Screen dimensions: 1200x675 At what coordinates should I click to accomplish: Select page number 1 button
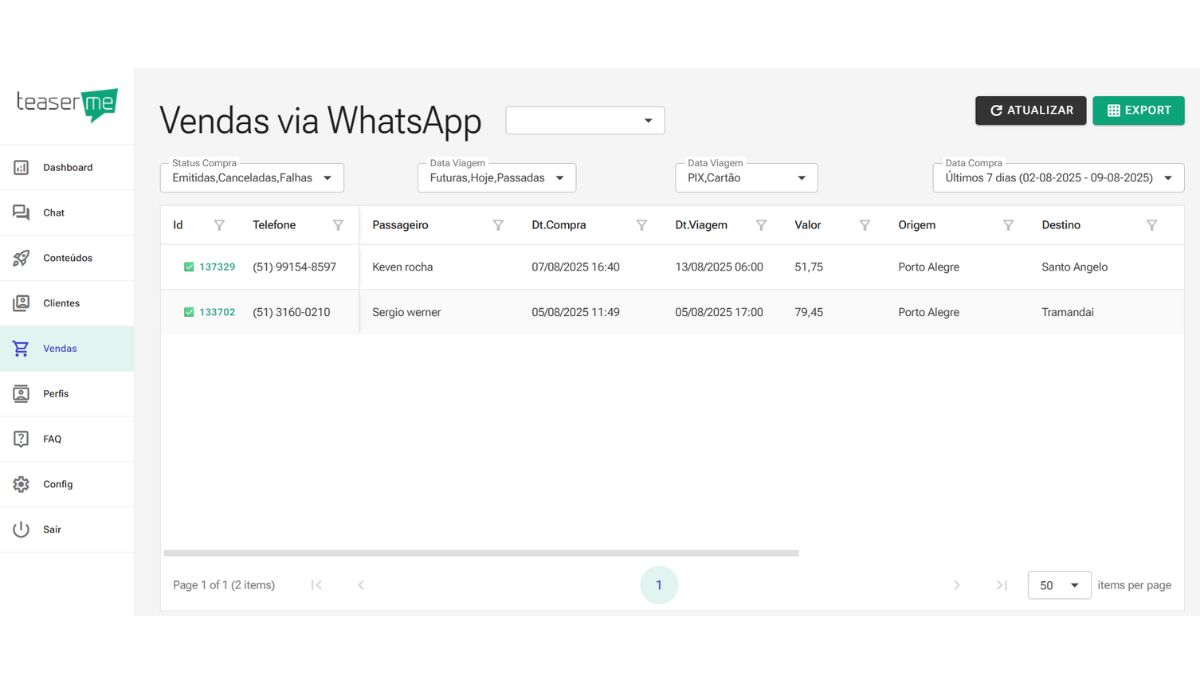(x=659, y=585)
